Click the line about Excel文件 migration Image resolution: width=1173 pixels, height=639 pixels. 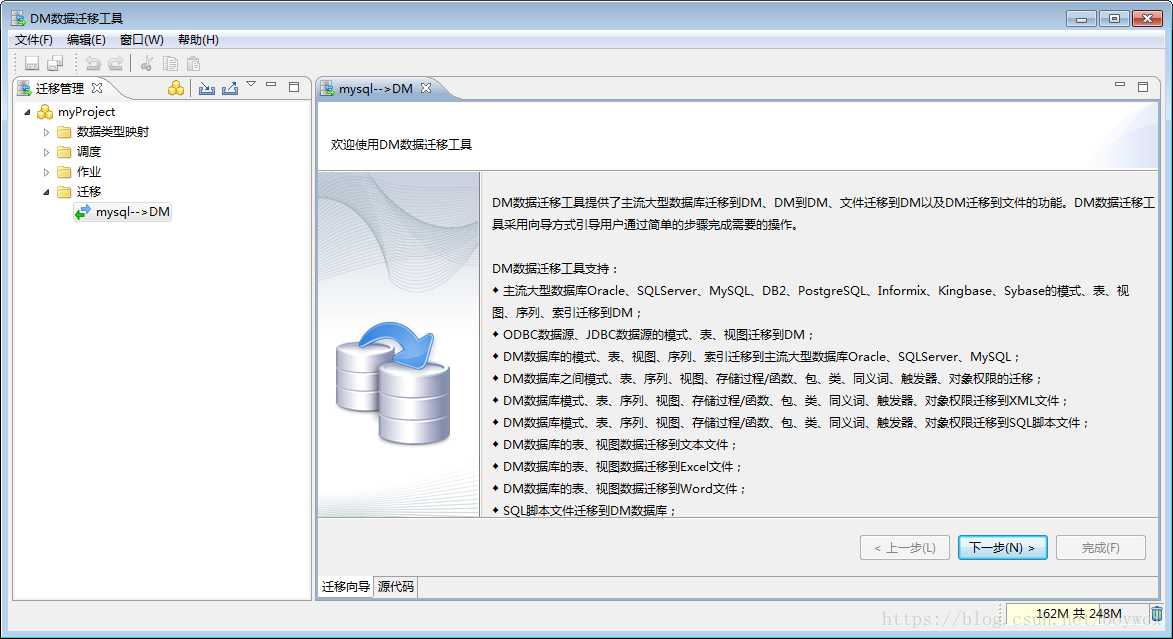[x=617, y=467]
